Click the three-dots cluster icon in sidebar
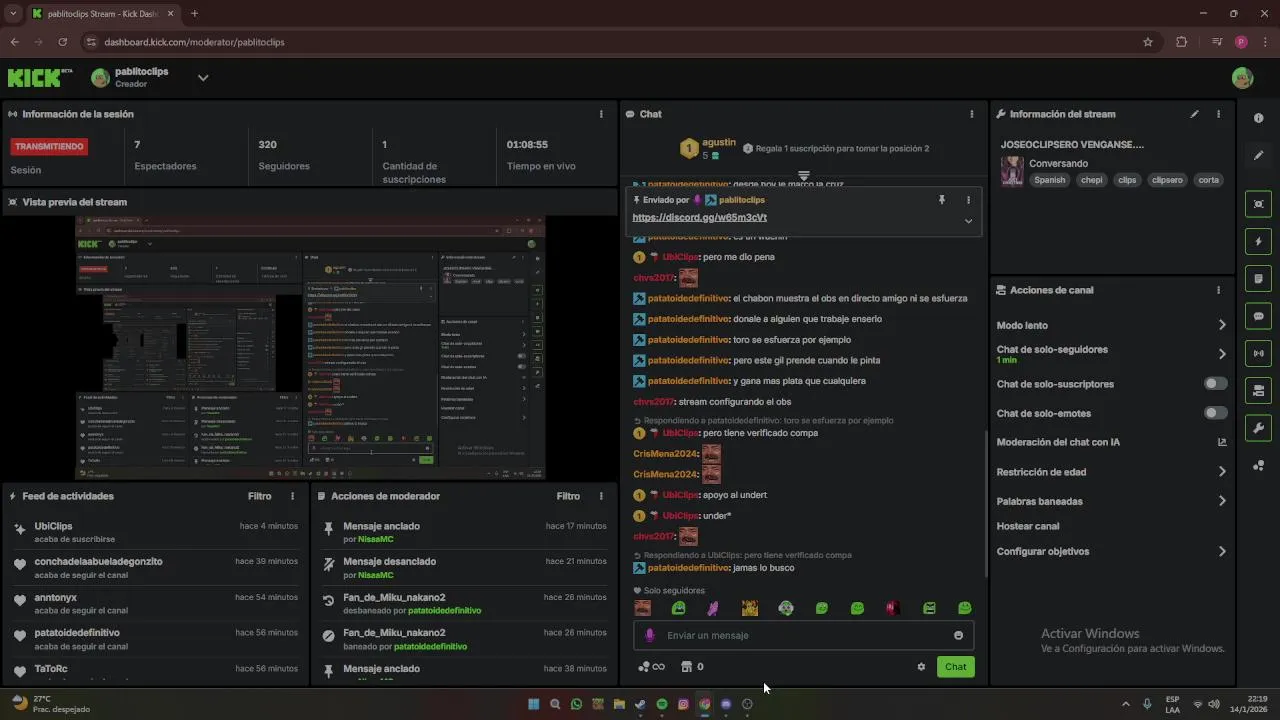This screenshot has height=720, width=1280. 1258,466
